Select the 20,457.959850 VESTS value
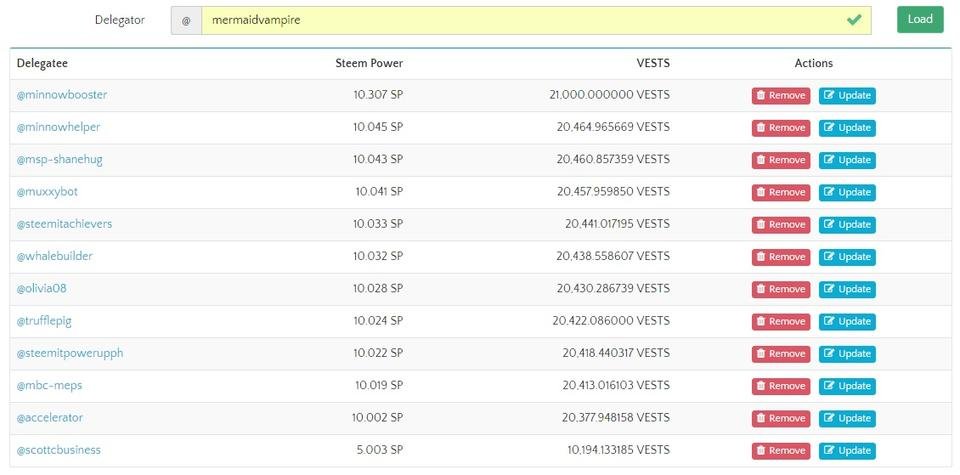Screen dimensions: 960x475 (613, 192)
